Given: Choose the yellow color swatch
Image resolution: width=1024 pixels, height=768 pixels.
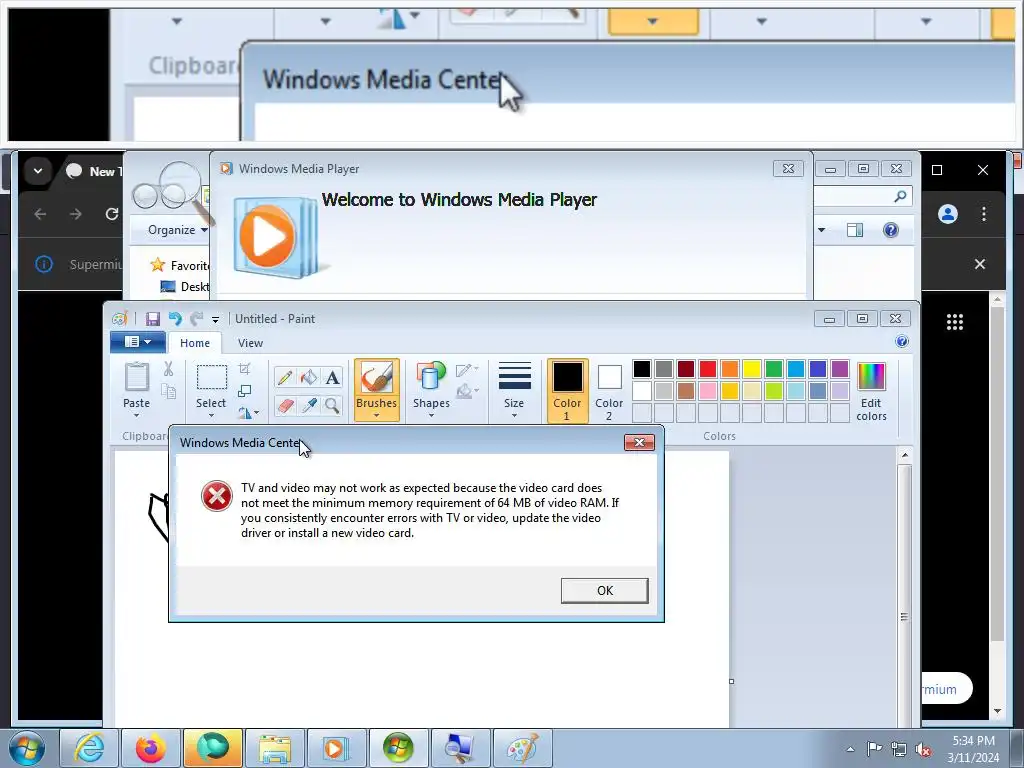Looking at the screenshot, I should pyautogui.click(x=752, y=369).
